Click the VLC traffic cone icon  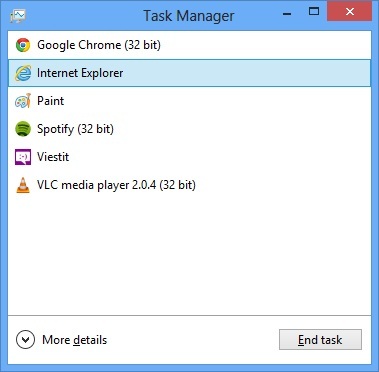click(23, 185)
